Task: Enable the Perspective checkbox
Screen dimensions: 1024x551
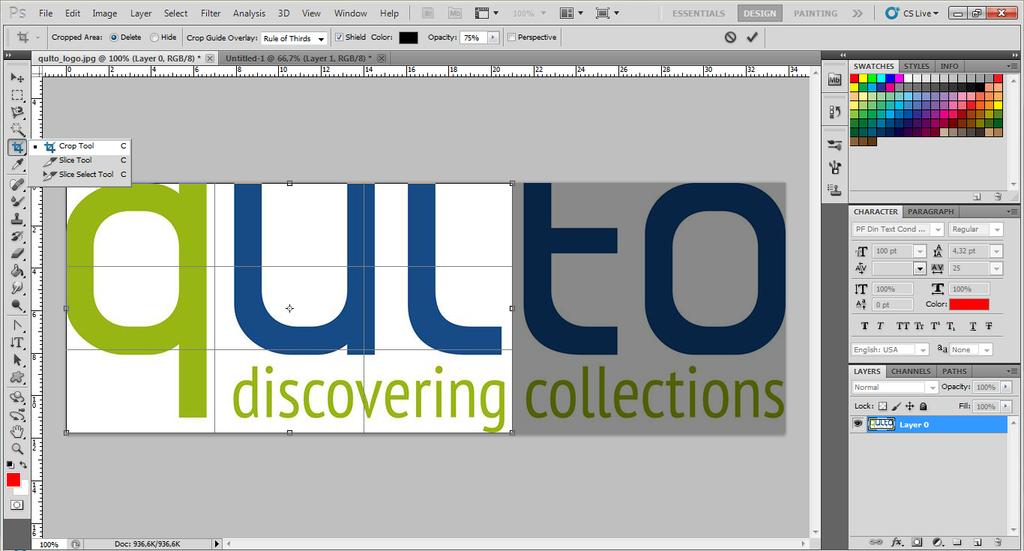Action: tap(511, 37)
